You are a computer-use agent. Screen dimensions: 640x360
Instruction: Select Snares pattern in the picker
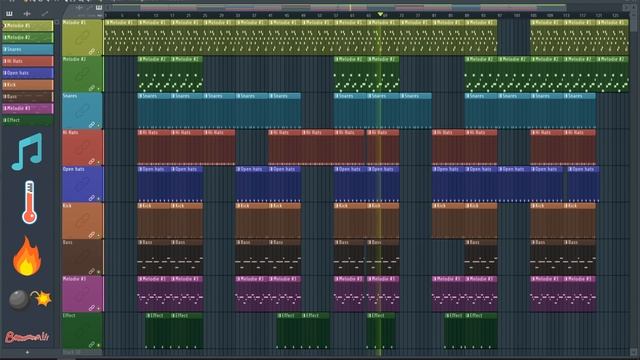click(x=28, y=49)
